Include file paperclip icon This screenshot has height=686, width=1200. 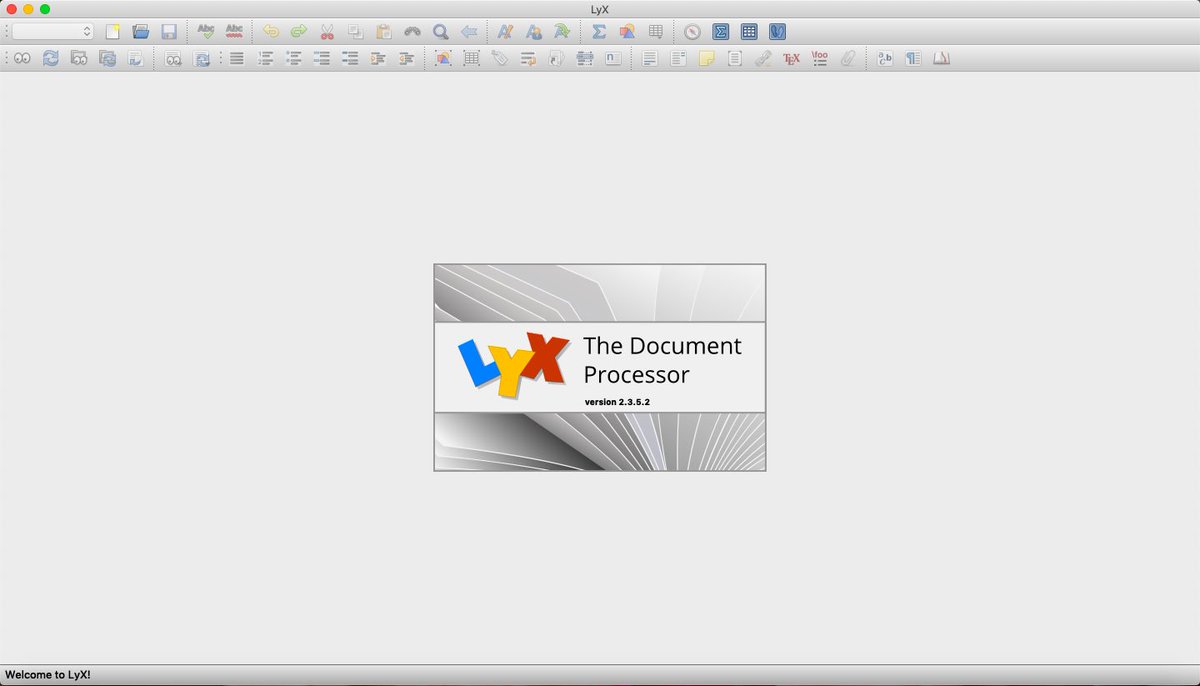pyautogui.click(x=848, y=59)
